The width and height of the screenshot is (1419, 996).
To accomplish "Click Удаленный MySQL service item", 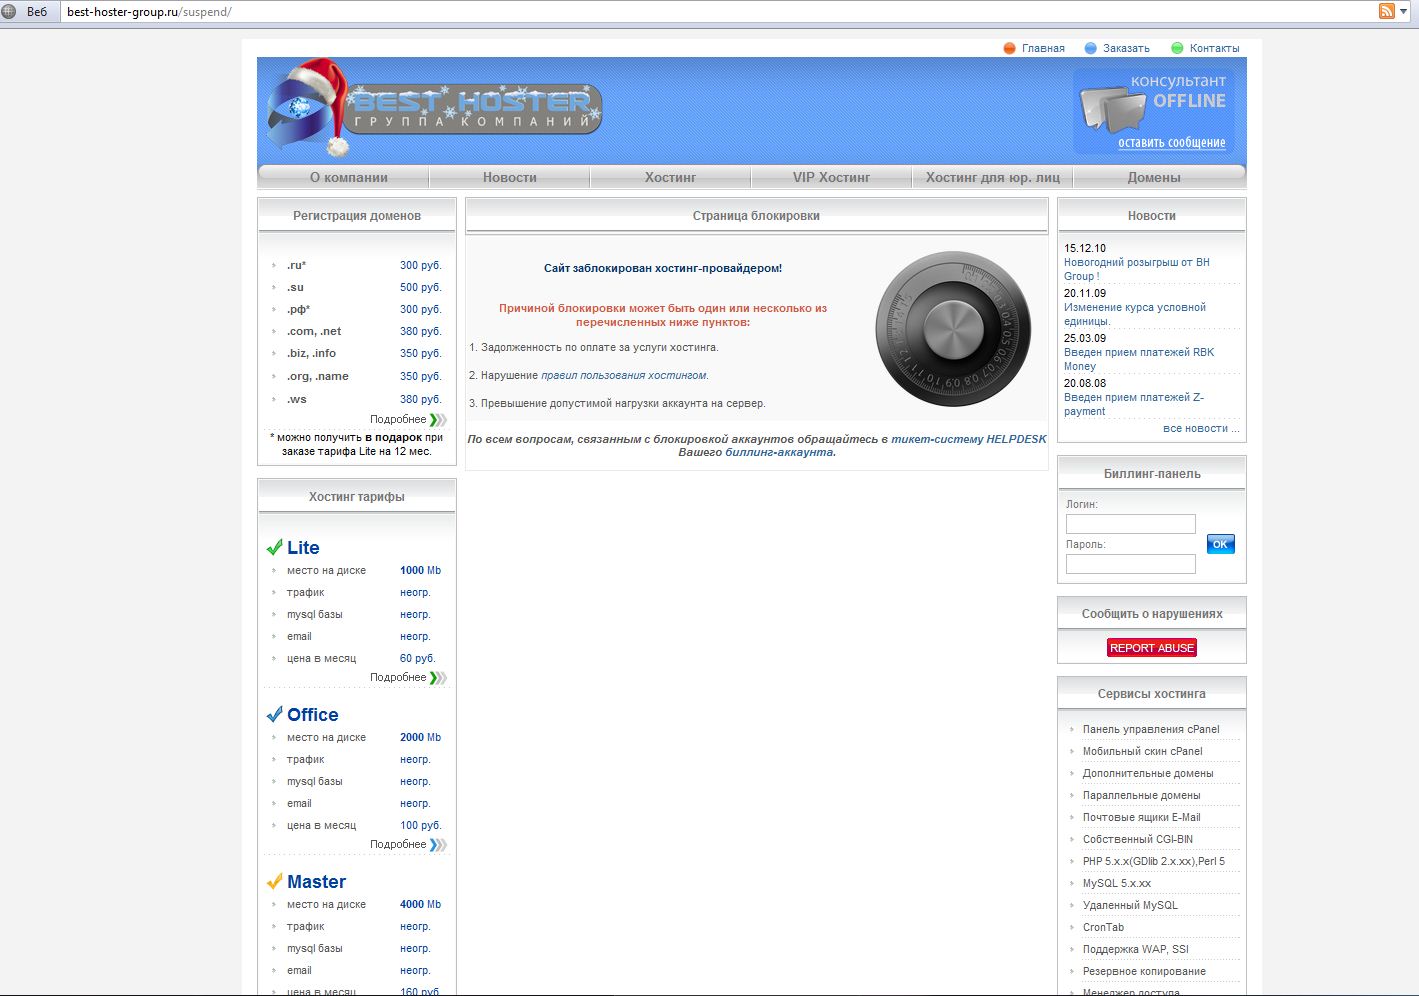I will click(1130, 905).
